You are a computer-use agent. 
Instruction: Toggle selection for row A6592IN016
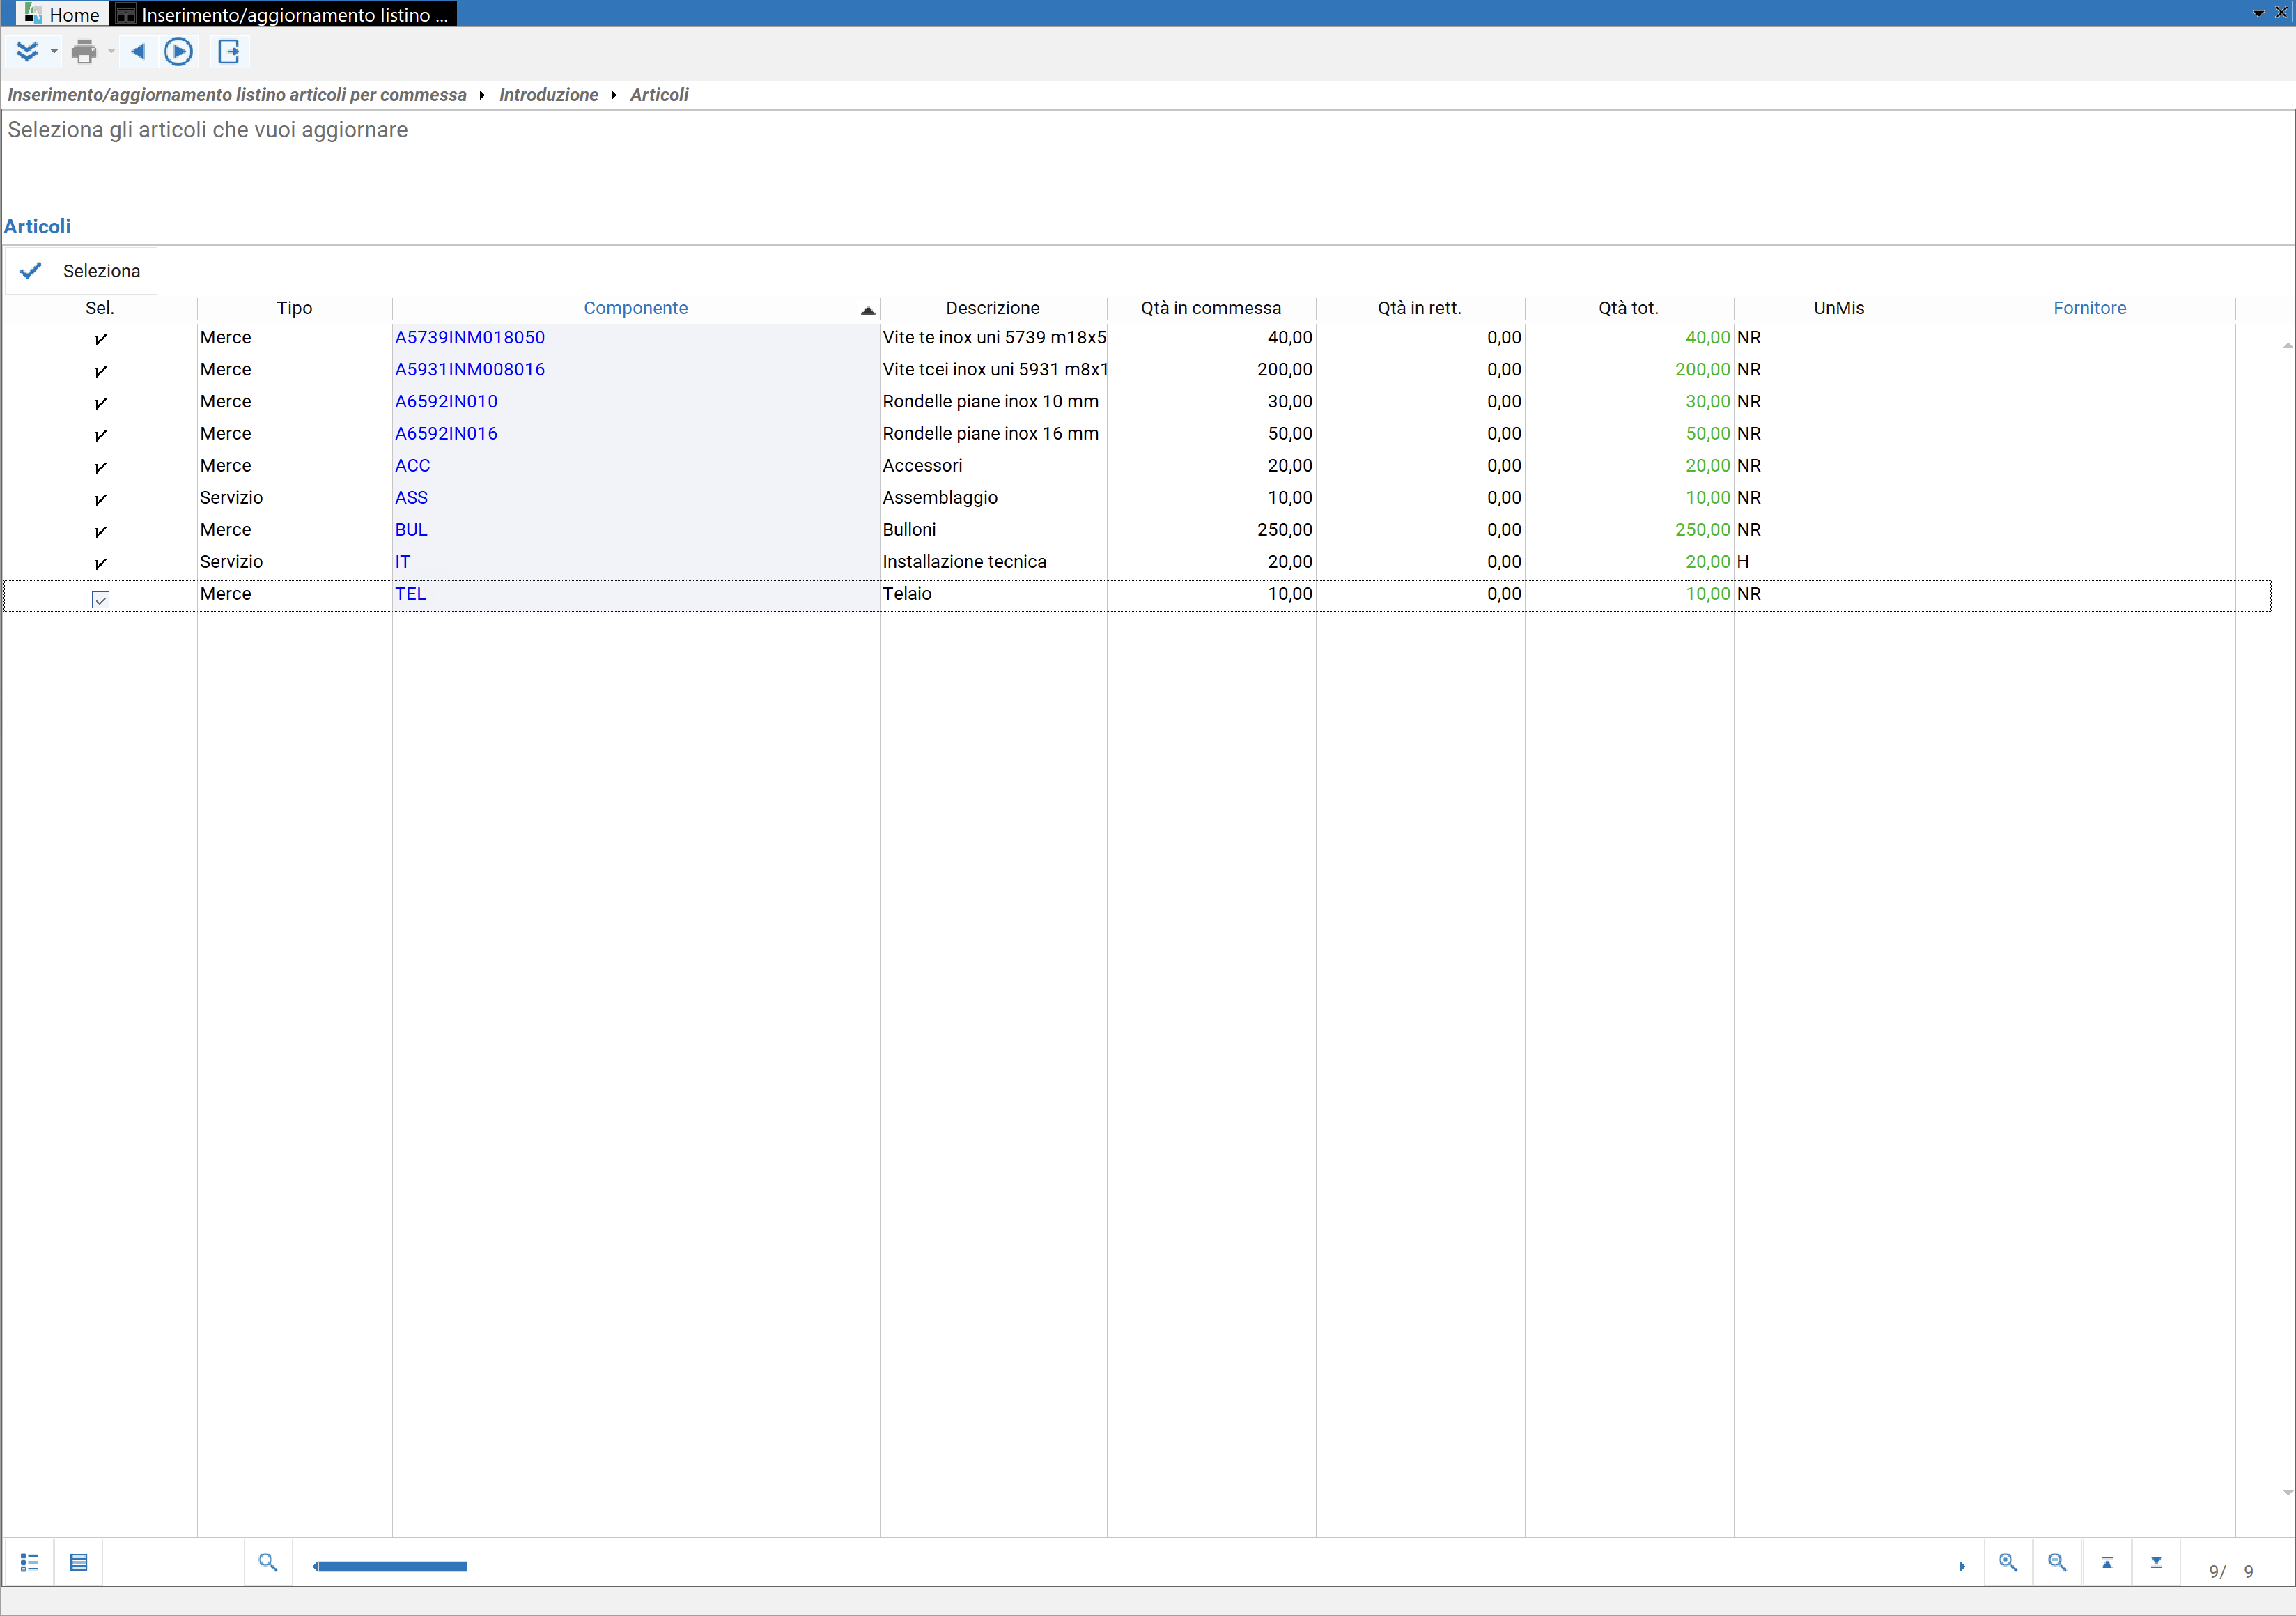pos(100,435)
